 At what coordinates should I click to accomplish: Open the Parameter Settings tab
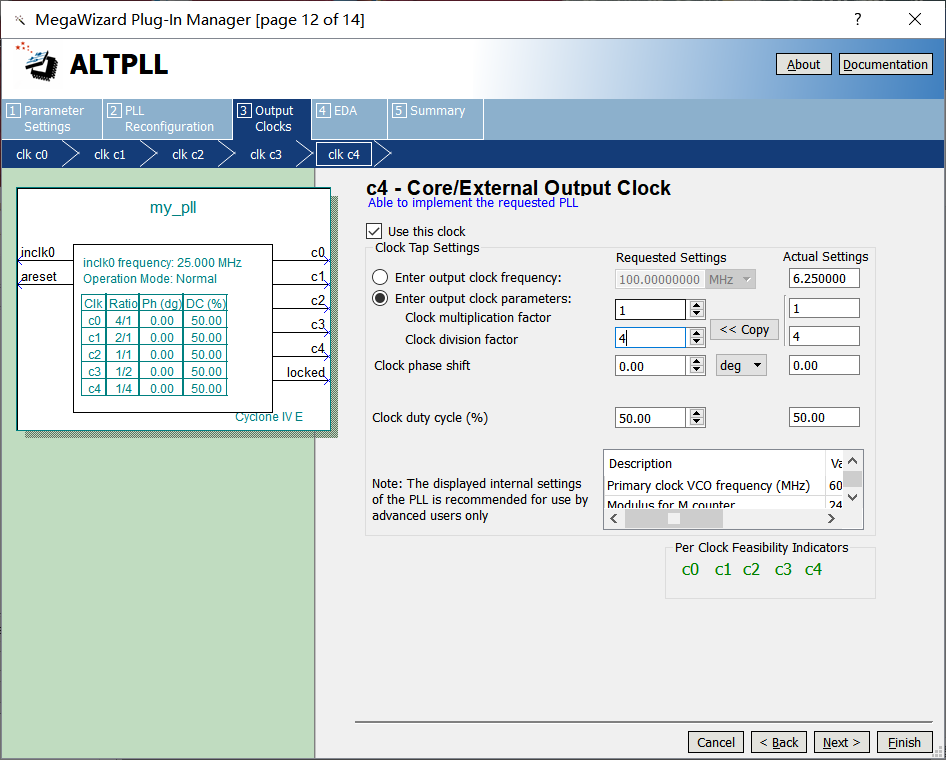(51, 119)
